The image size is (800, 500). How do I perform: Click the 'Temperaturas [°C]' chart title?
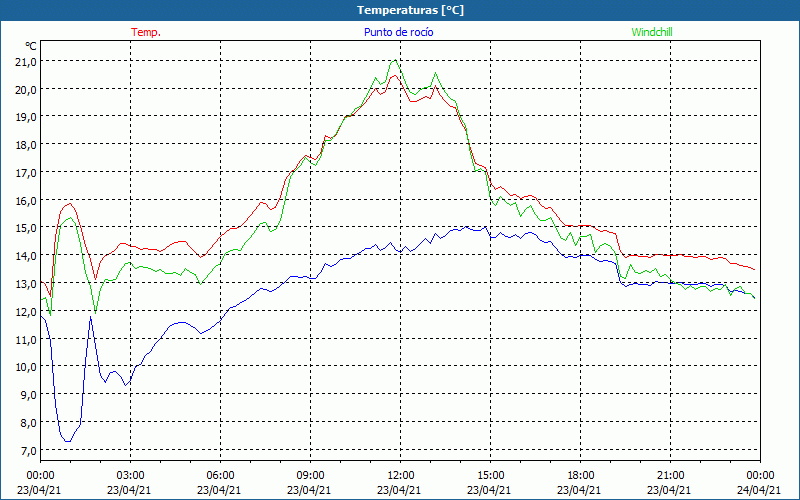tap(410, 10)
